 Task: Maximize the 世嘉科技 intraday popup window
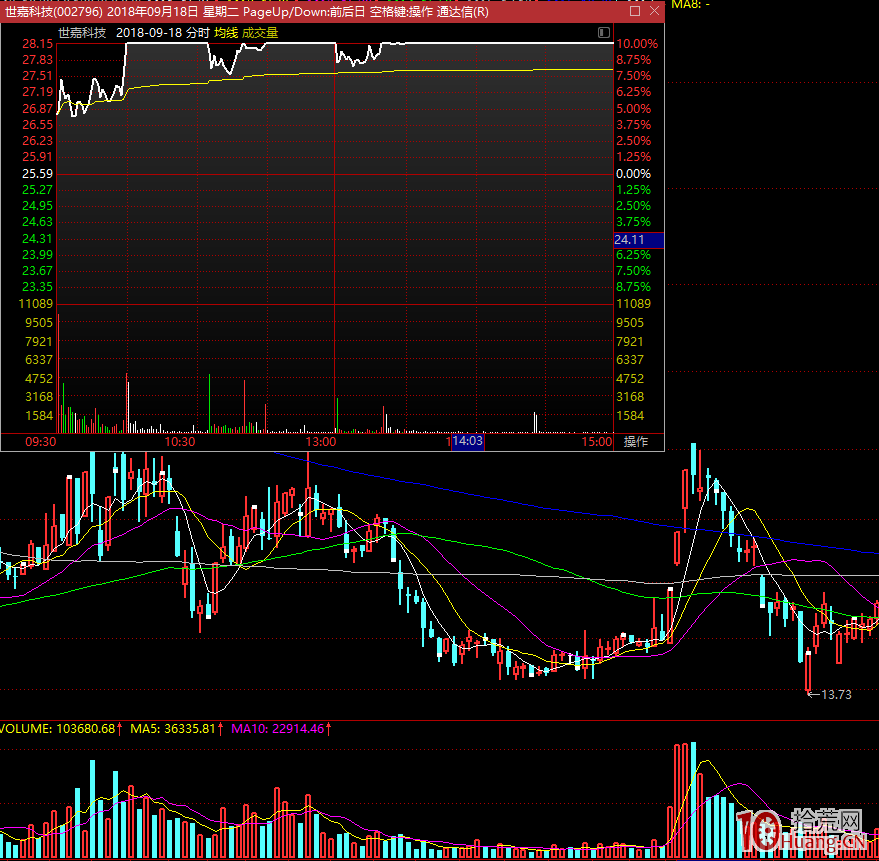pyautogui.click(x=635, y=11)
